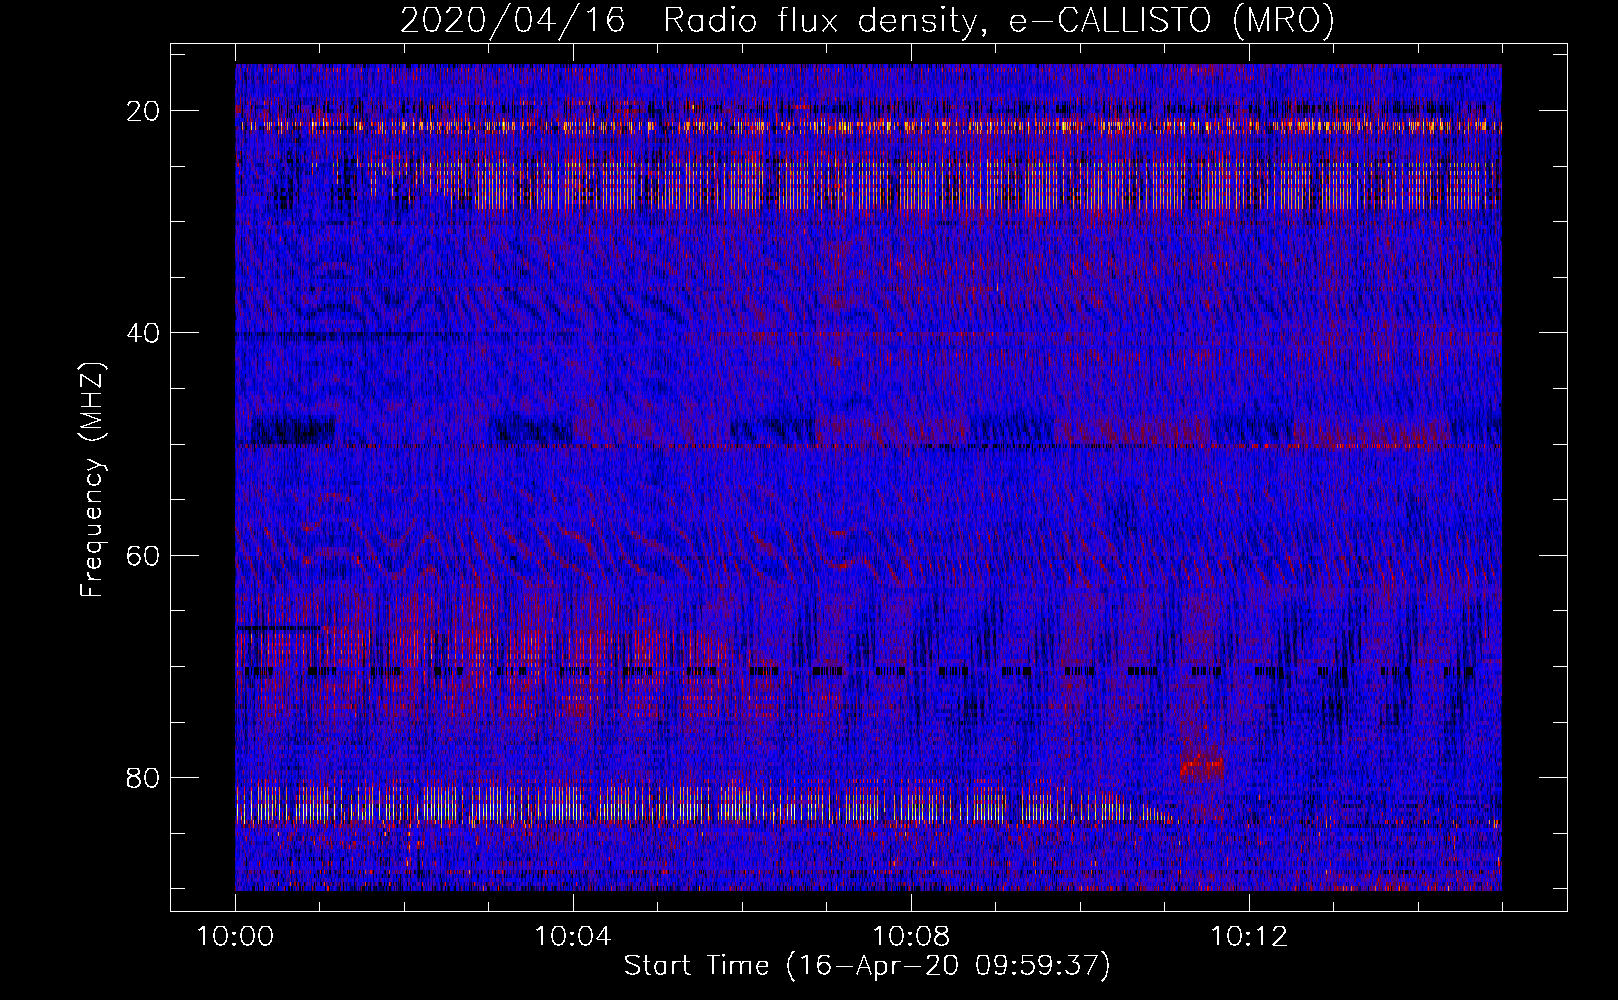Click the 10:04 time tick label
Screen dimensions: 1618x1000
point(573,937)
